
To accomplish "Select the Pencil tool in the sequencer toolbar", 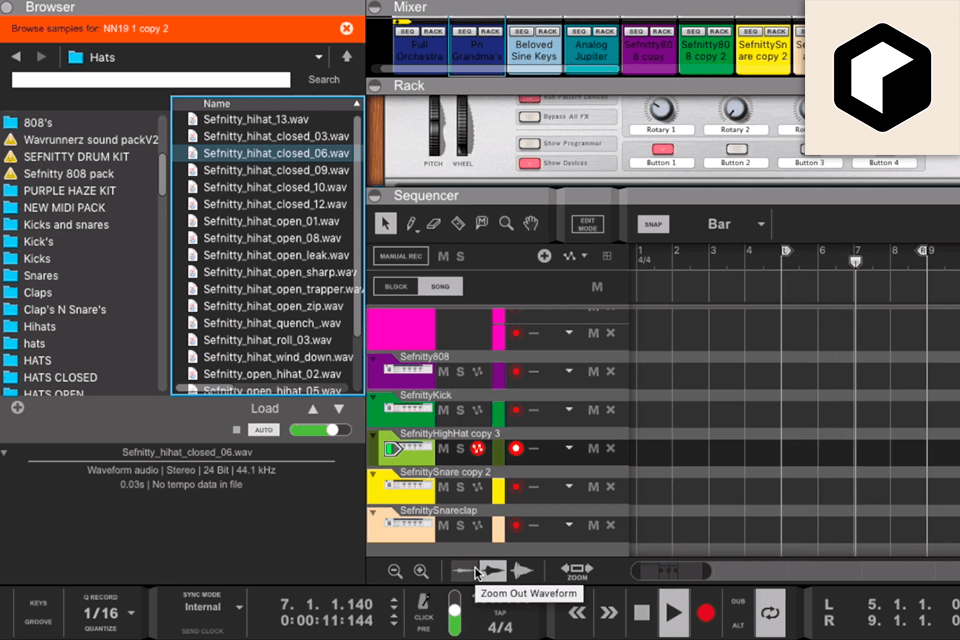I will click(410, 224).
